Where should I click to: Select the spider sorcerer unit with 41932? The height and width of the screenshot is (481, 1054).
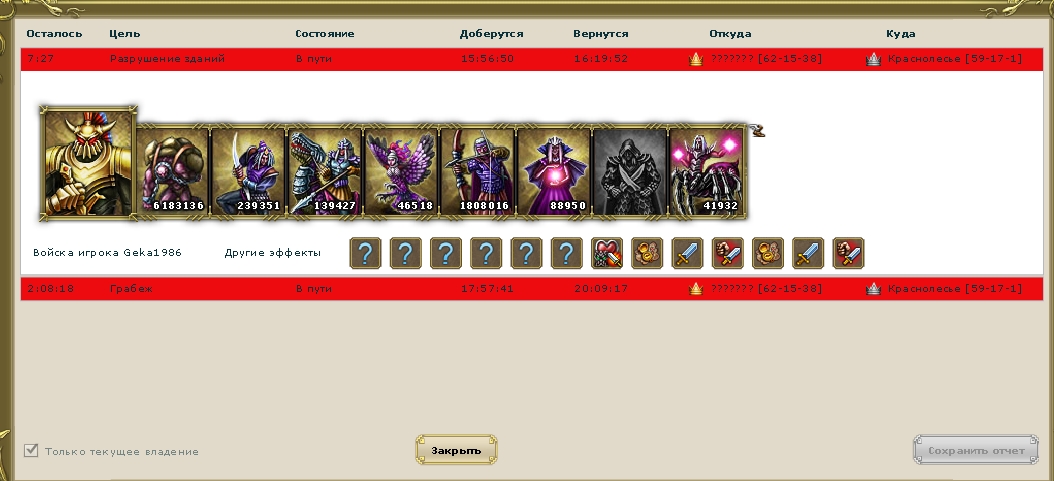point(706,171)
